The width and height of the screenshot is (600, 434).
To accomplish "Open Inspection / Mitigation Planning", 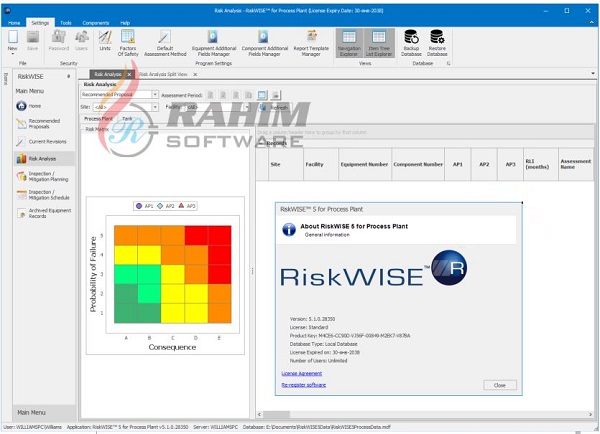I will pos(42,176).
